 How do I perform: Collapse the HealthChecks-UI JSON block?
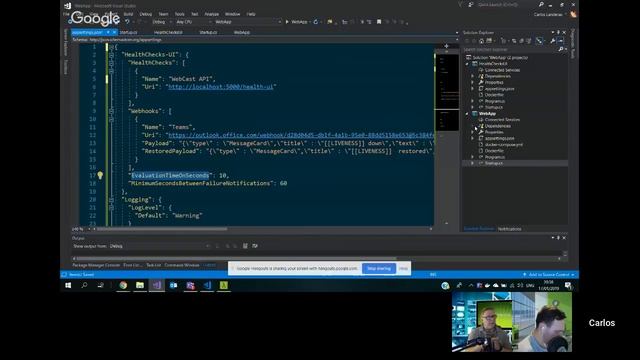pyautogui.click(x=111, y=55)
